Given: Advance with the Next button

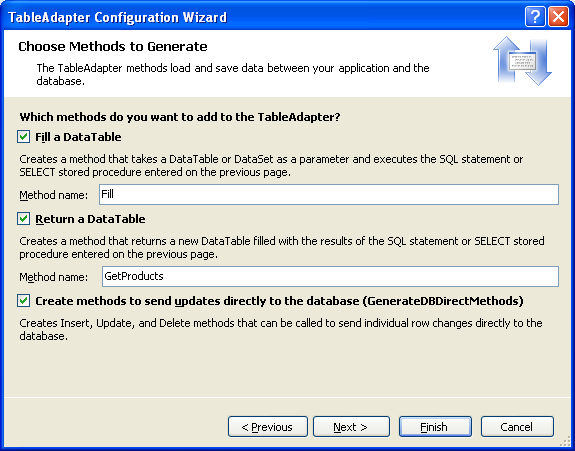Looking at the screenshot, I should 351,426.
